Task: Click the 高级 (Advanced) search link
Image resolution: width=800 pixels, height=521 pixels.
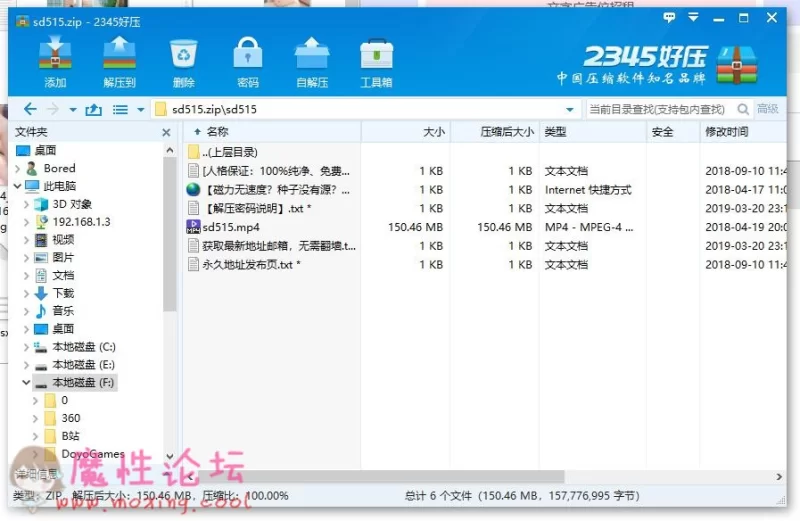Action: coord(767,109)
